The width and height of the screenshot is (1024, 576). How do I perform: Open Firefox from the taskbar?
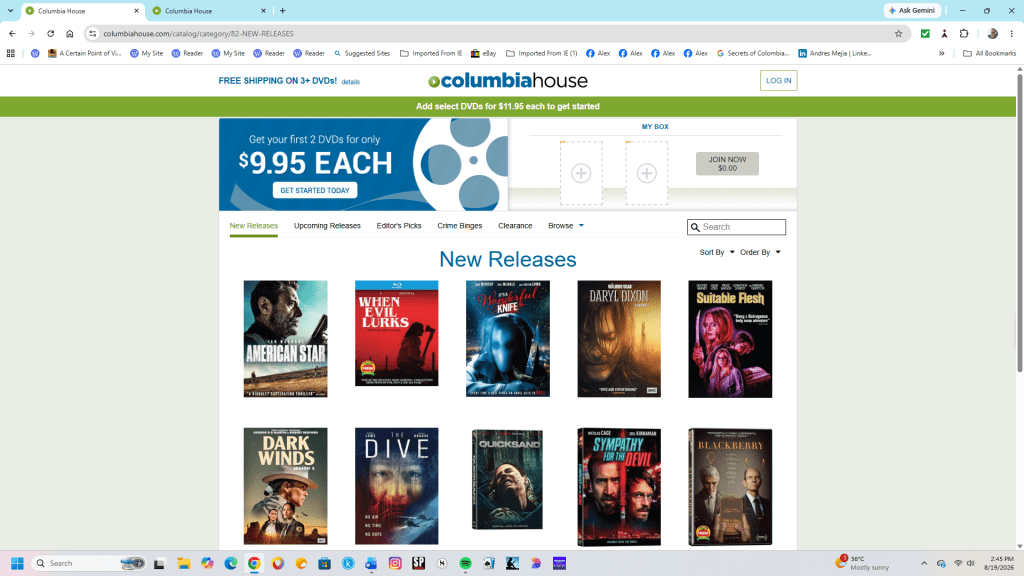tap(278, 563)
